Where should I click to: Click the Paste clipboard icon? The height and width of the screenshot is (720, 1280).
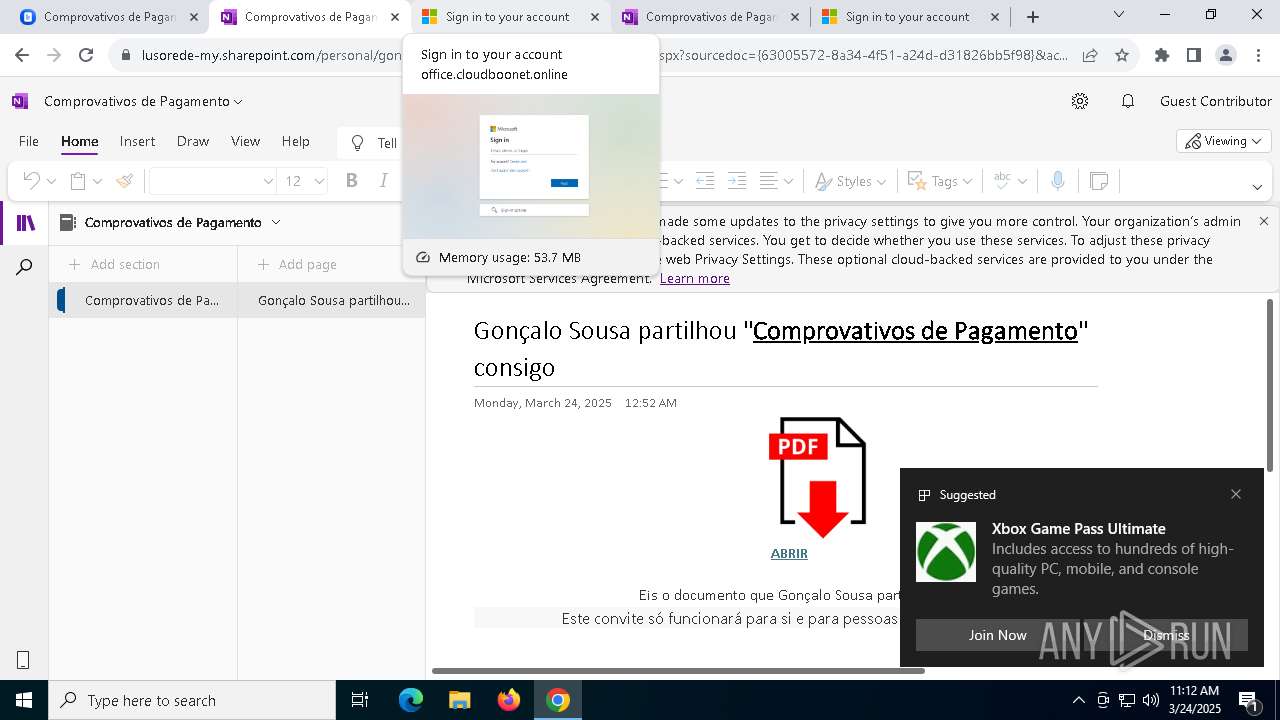coord(78,181)
